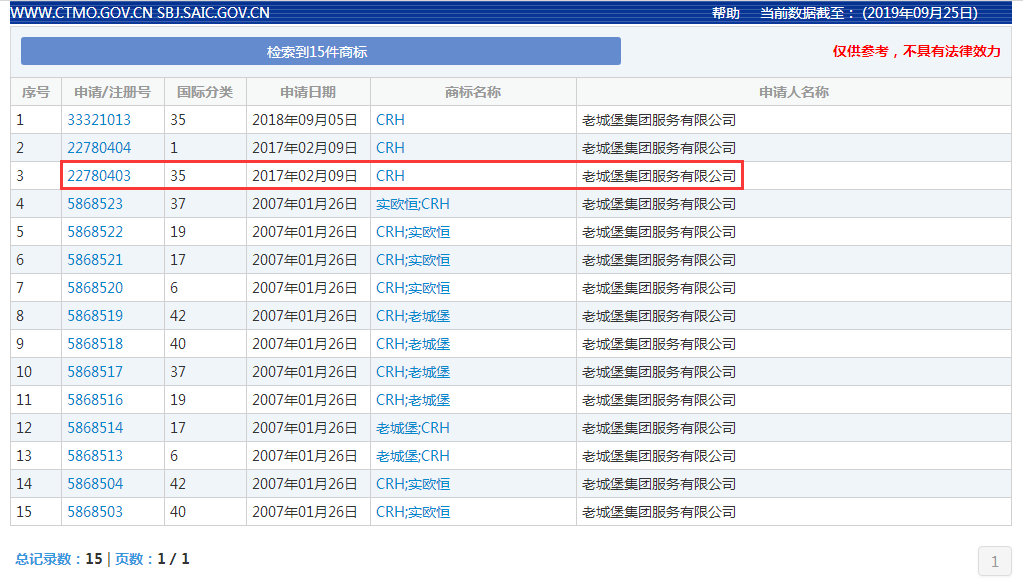Screen dimensions: 1023x583
Task: Click the 申请人名称 column header
Action: coord(794,92)
